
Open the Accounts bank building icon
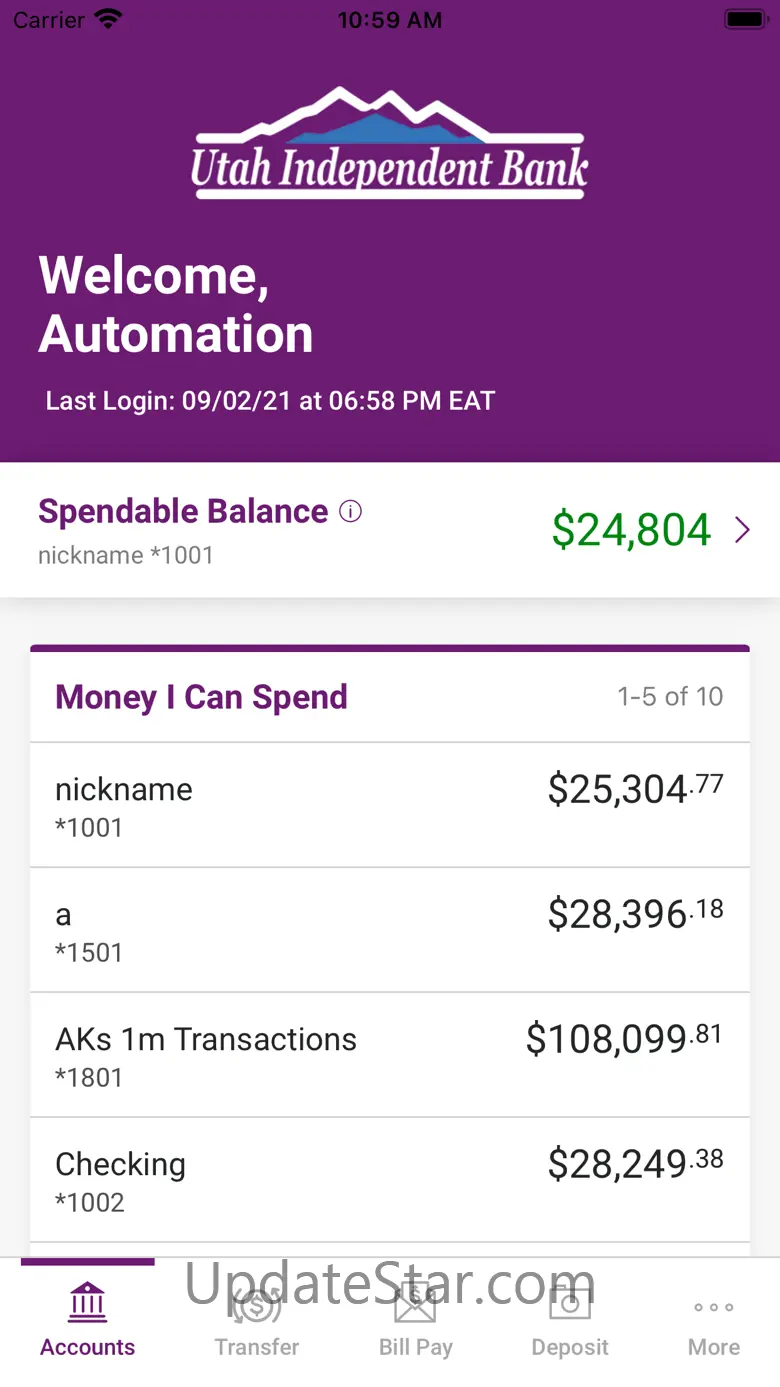[x=88, y=1302]
